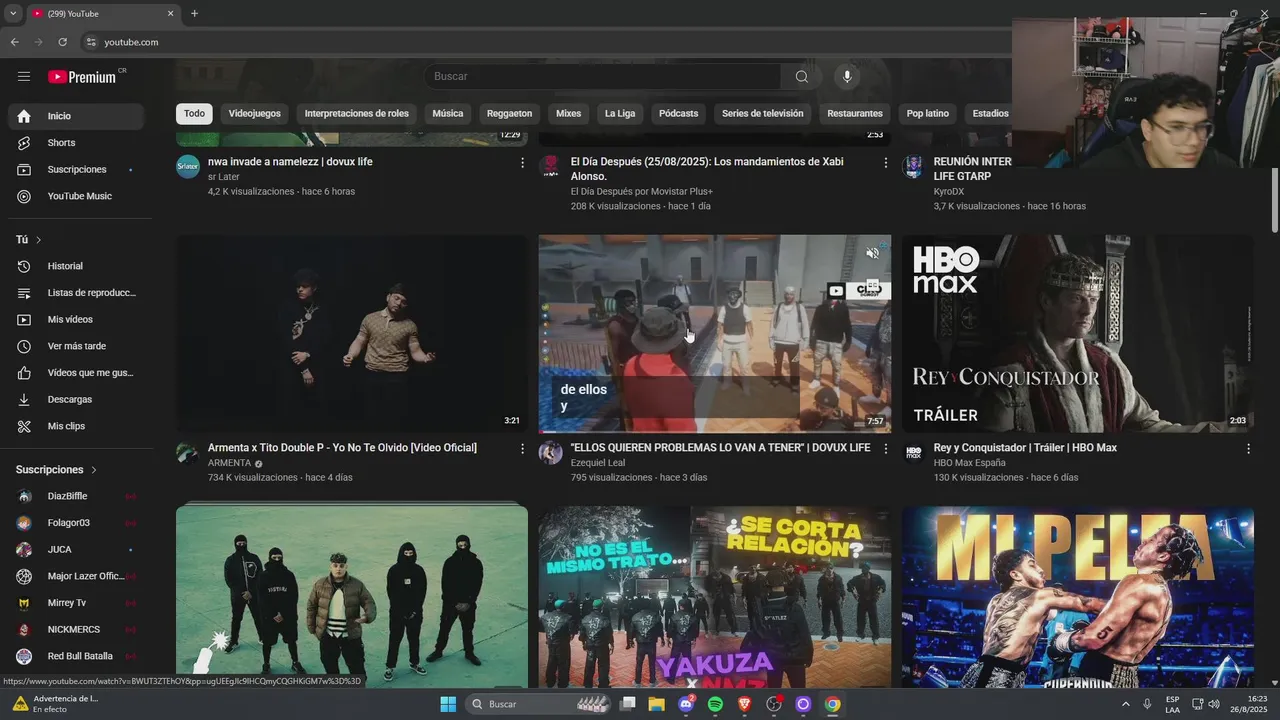Select the Pódcasts filter chip
1280x720 pixels.
click(x=678, y=114)
